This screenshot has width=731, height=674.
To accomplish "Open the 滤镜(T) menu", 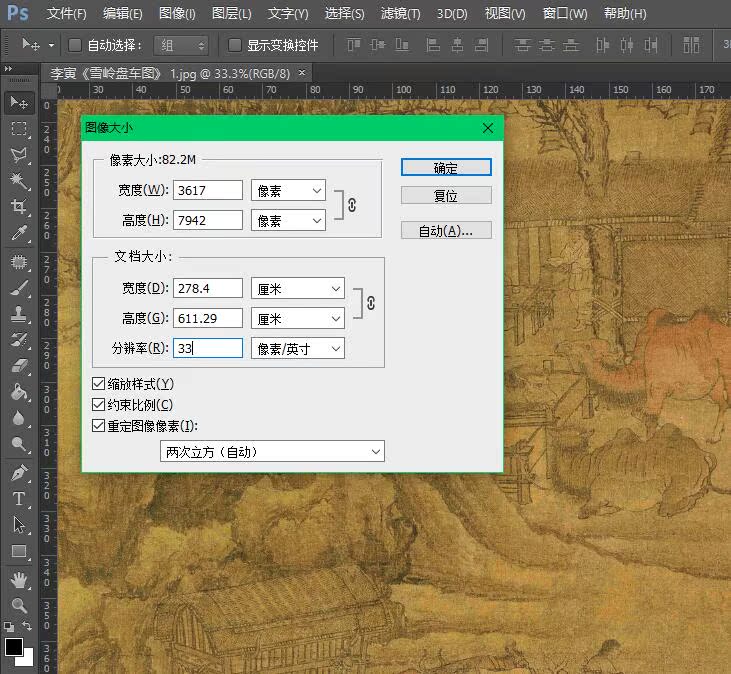I will coord(401,14).
